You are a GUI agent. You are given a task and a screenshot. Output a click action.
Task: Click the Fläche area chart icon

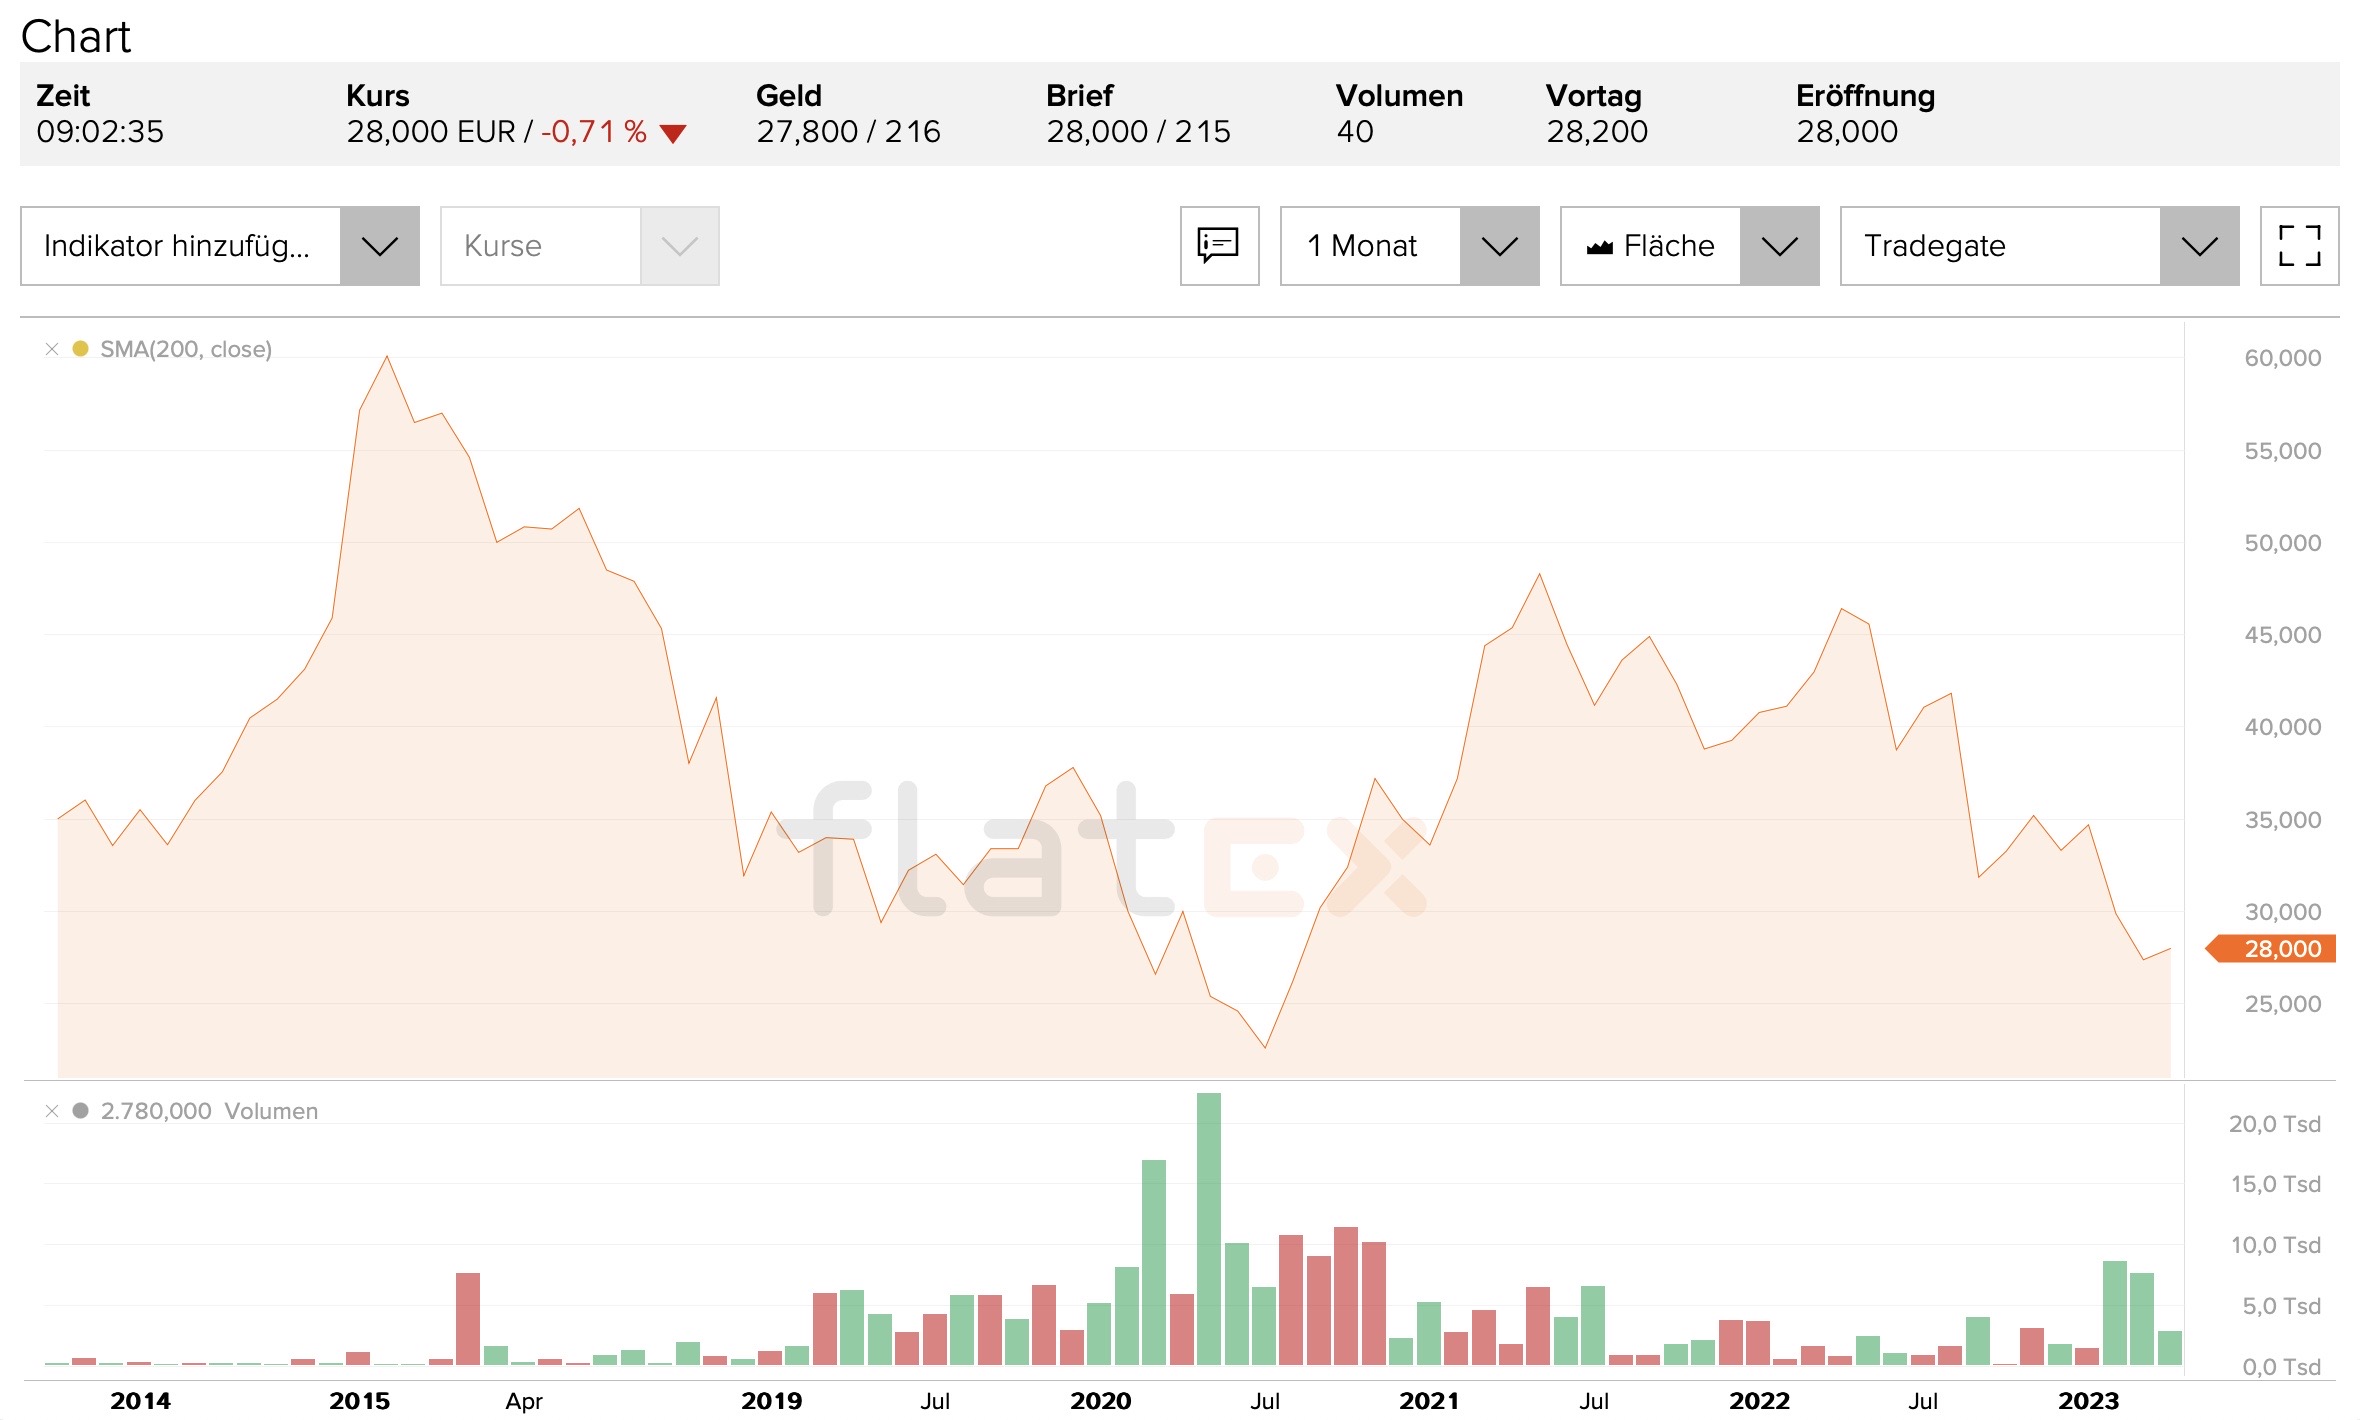tap(1600, 247)
